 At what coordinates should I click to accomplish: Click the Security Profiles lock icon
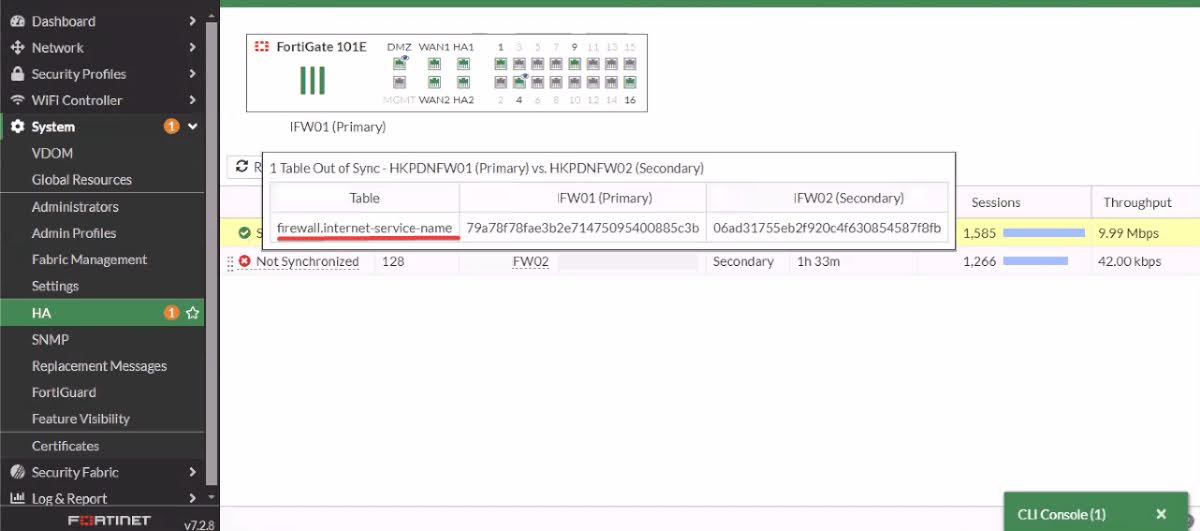[17, 74]
